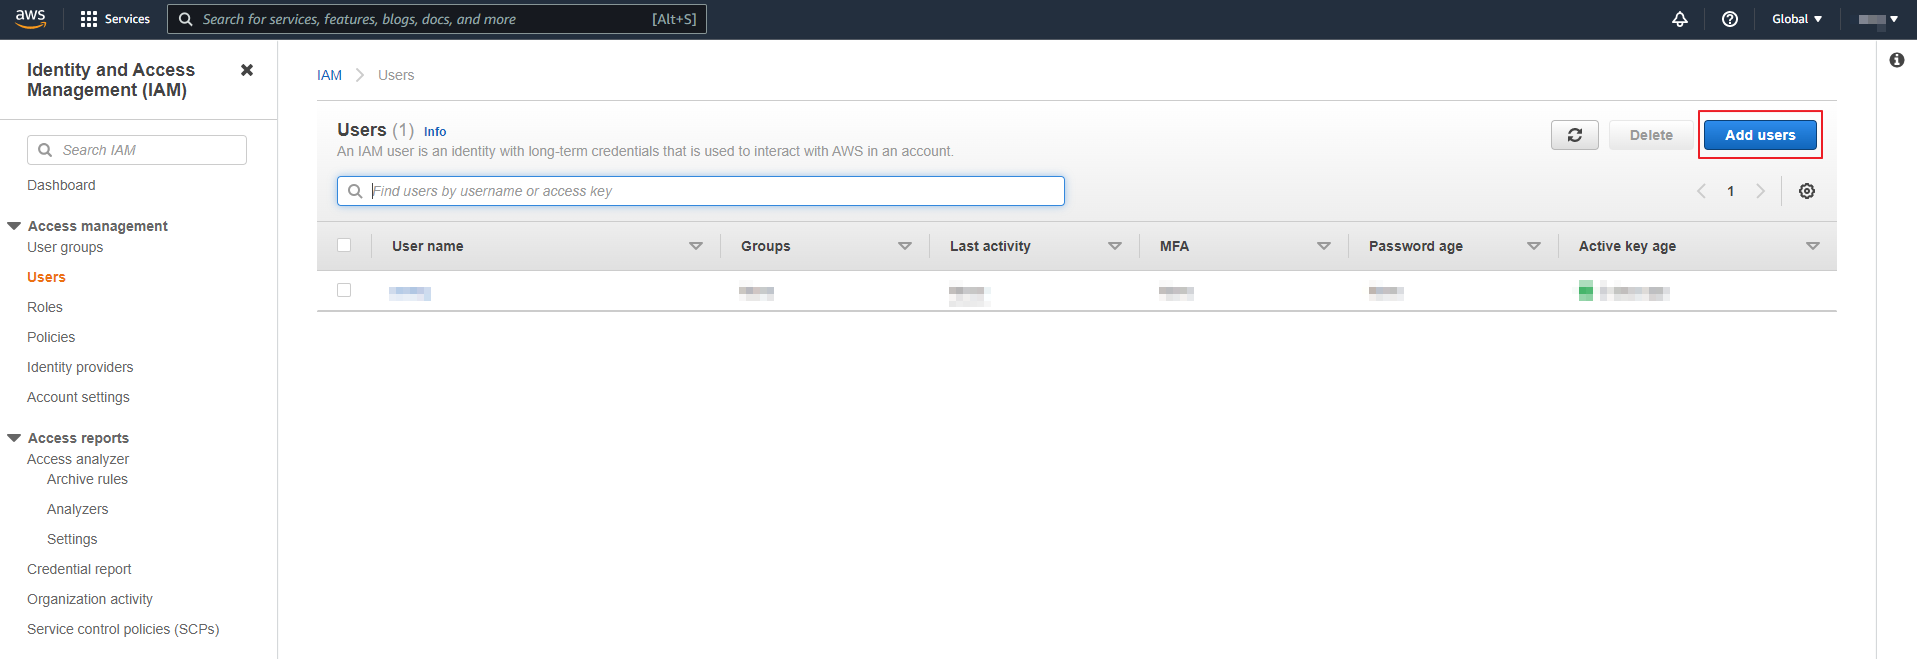
Task: Go to next page of users
Action: point(1761,191)
